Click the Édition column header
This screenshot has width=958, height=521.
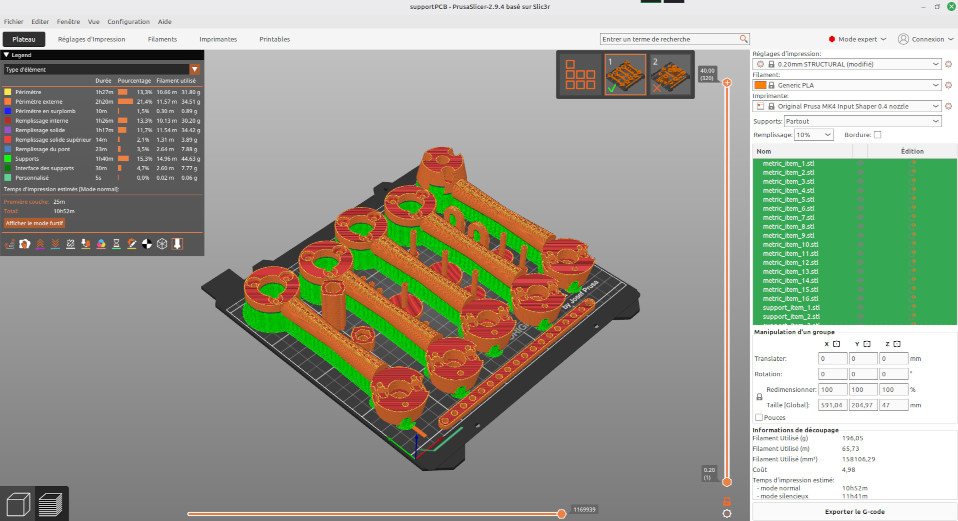(x=912, y=151)
